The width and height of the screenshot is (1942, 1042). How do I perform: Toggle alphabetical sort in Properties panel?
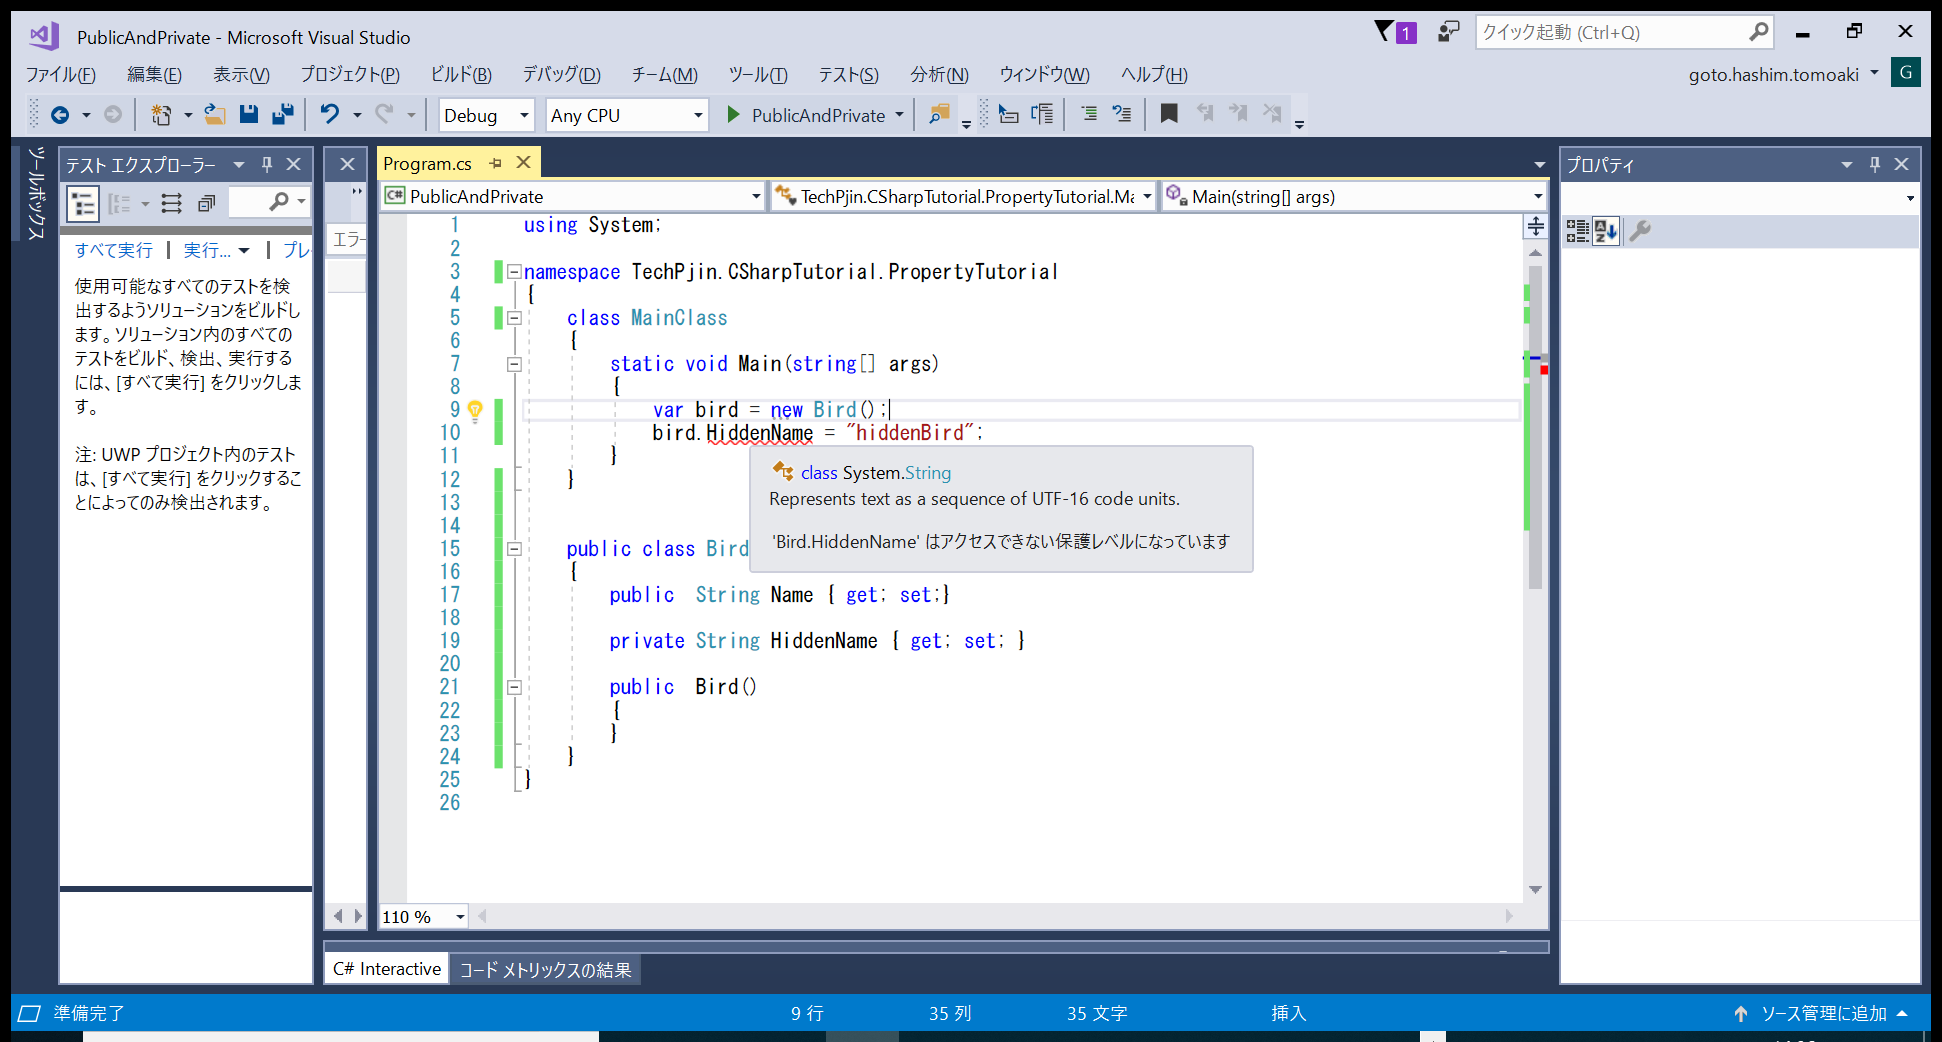1606,232
